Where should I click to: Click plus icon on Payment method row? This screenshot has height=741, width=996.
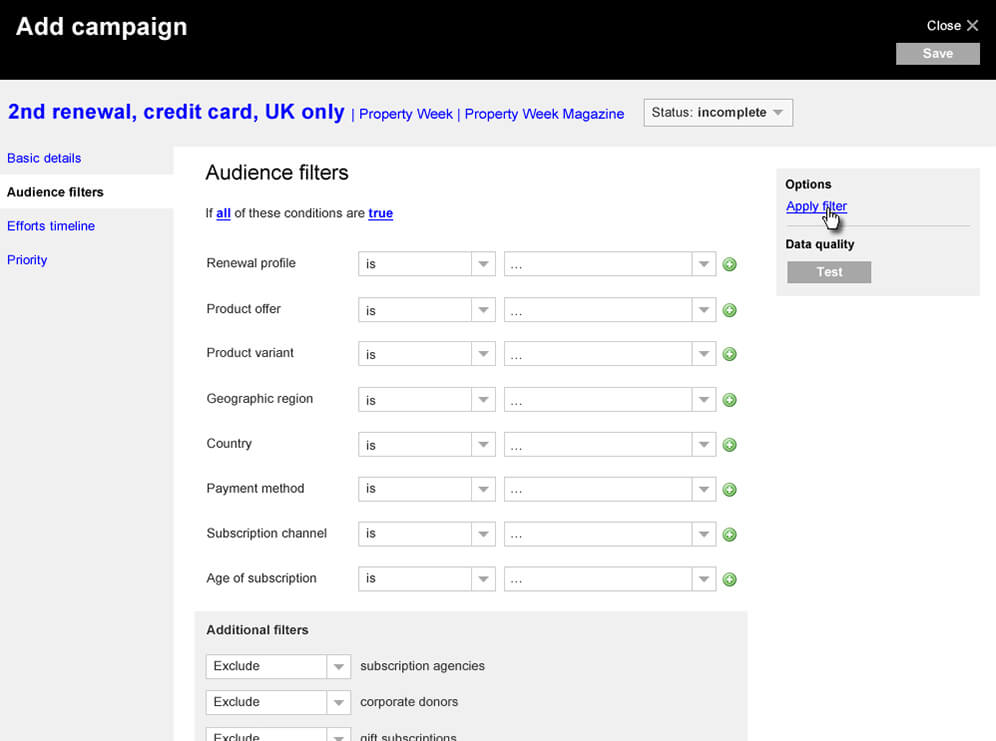729,490
